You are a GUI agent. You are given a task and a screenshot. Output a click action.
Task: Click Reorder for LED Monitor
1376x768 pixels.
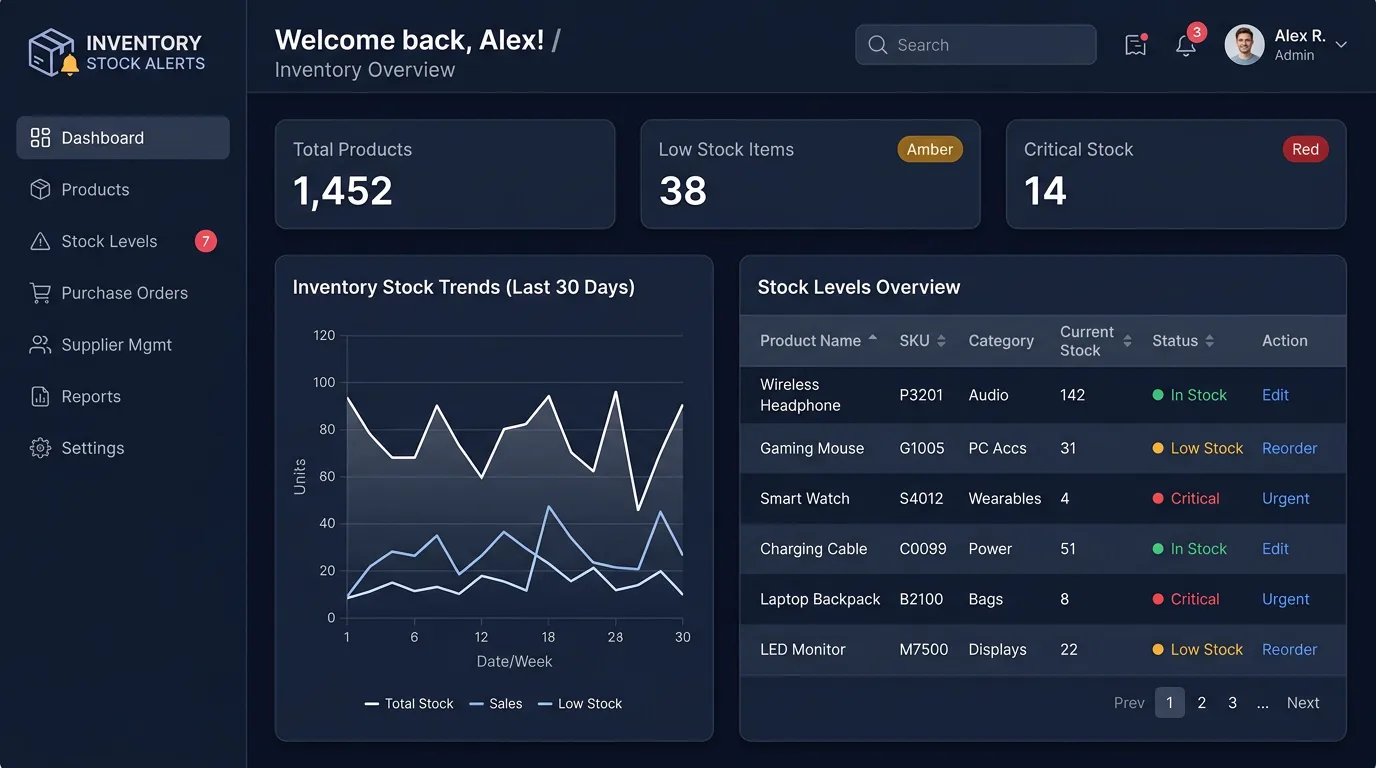pos(1289,649)
